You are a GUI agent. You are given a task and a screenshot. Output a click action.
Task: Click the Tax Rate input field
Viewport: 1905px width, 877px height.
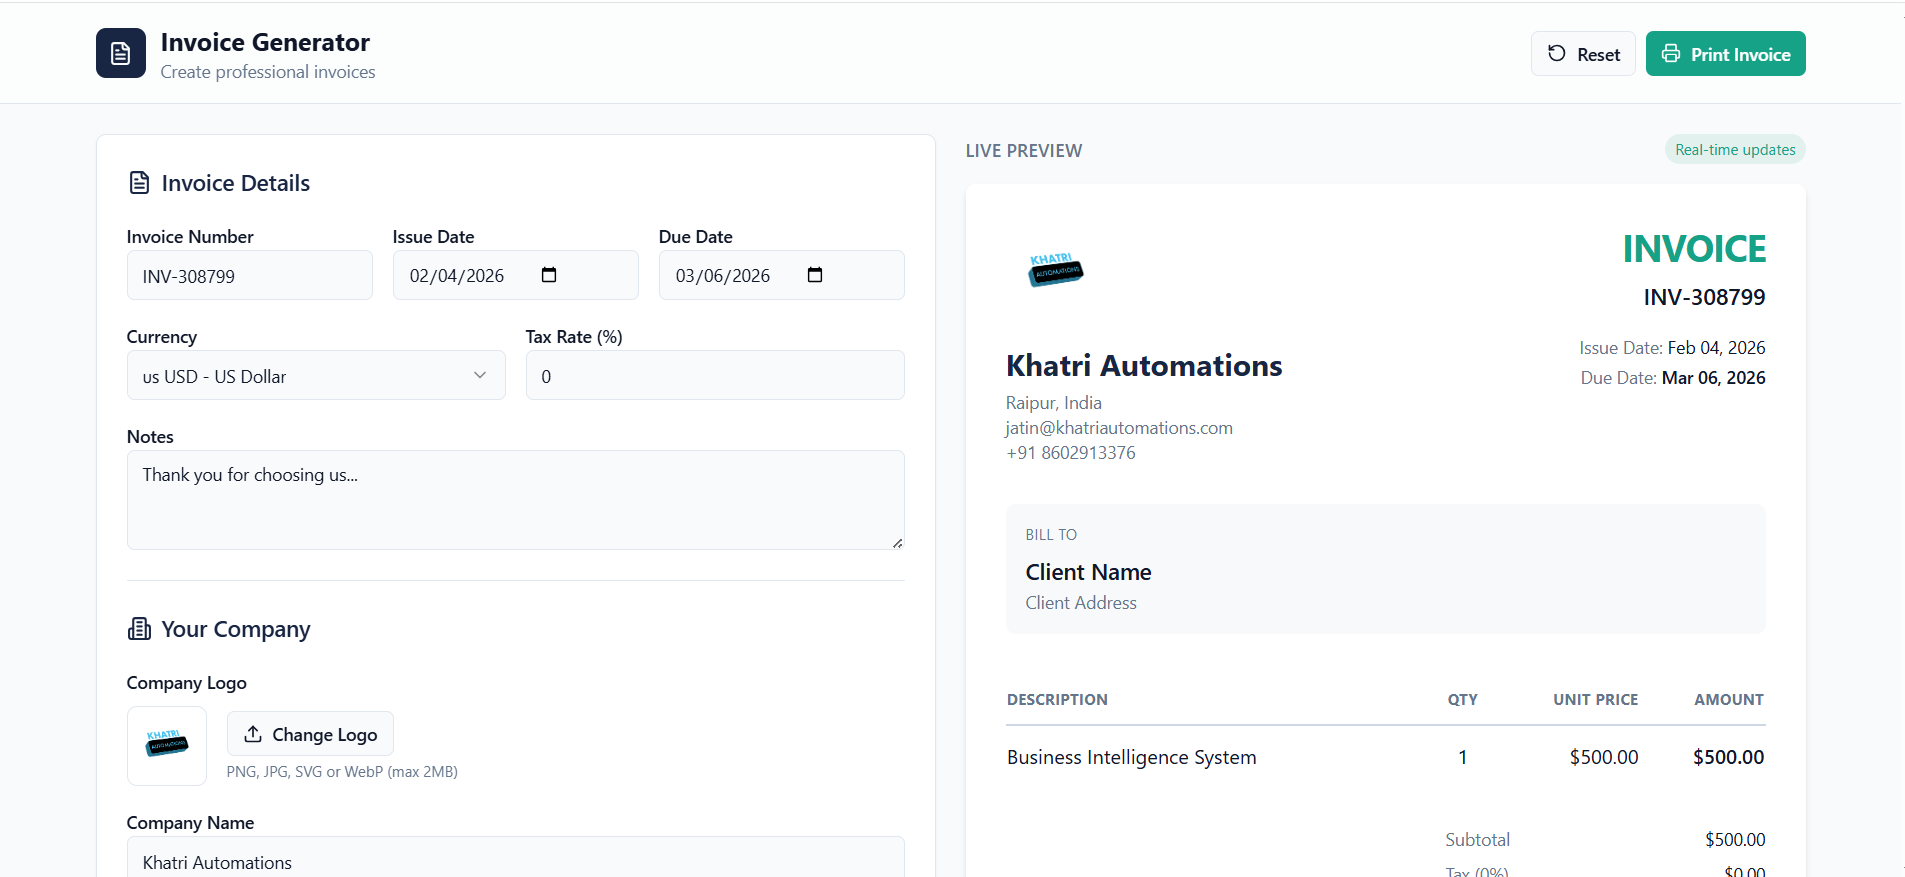(x=715, y=376)
